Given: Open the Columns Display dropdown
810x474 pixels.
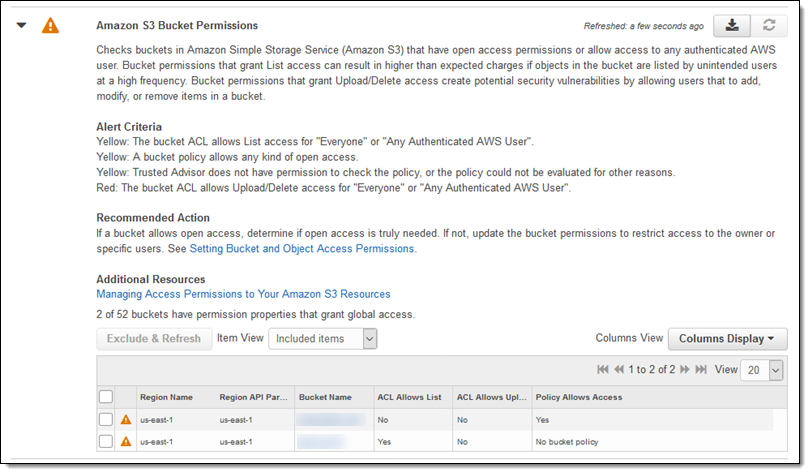Looking at the screenshot, I should pyautogui.click(x=727, y=339).
